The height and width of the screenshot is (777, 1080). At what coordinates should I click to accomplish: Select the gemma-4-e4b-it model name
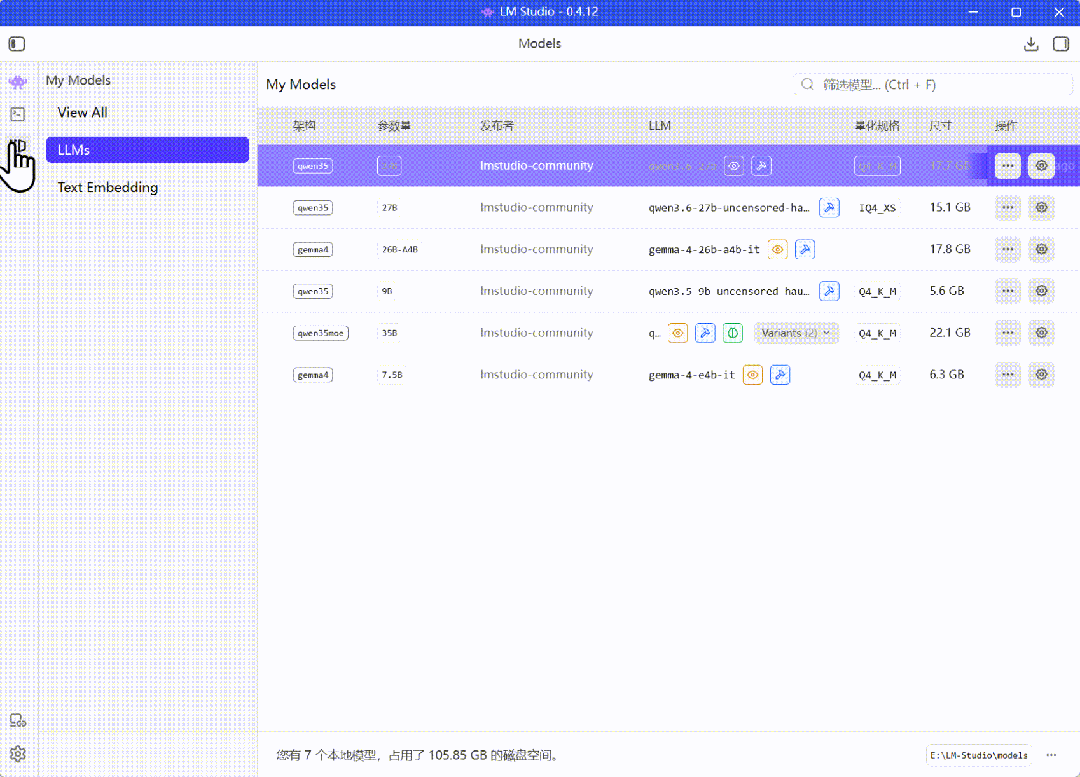click(692, 375)
